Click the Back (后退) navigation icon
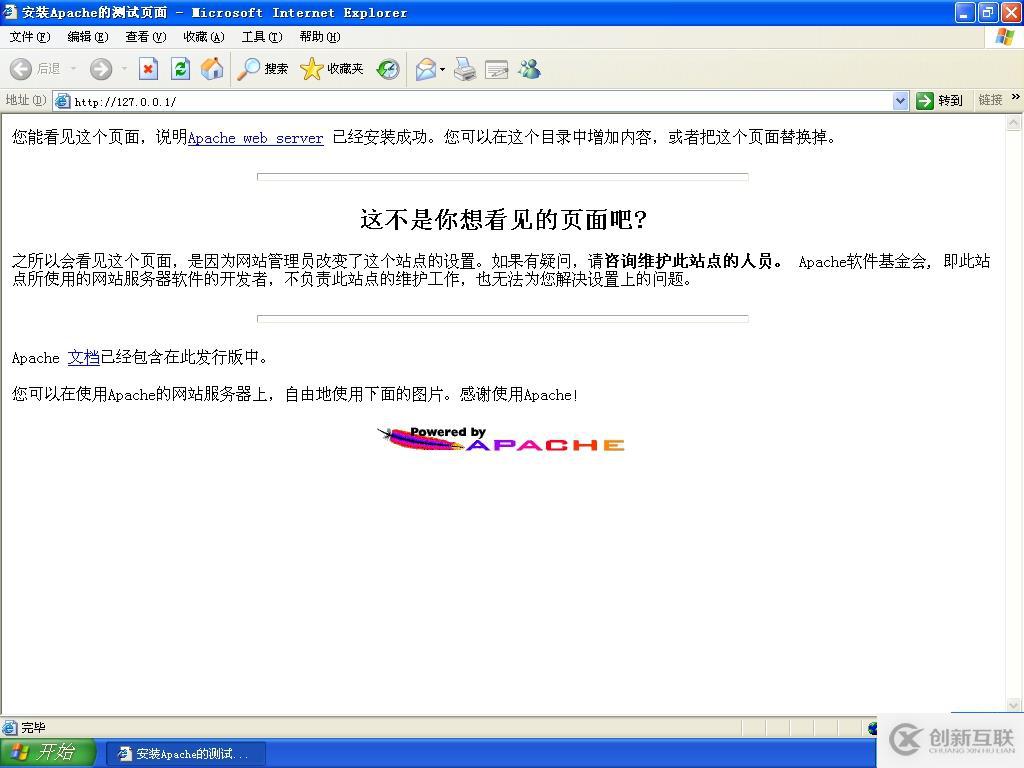This screenshot has height=768, width=1024. pyautogui.click(x=22, y=69)
